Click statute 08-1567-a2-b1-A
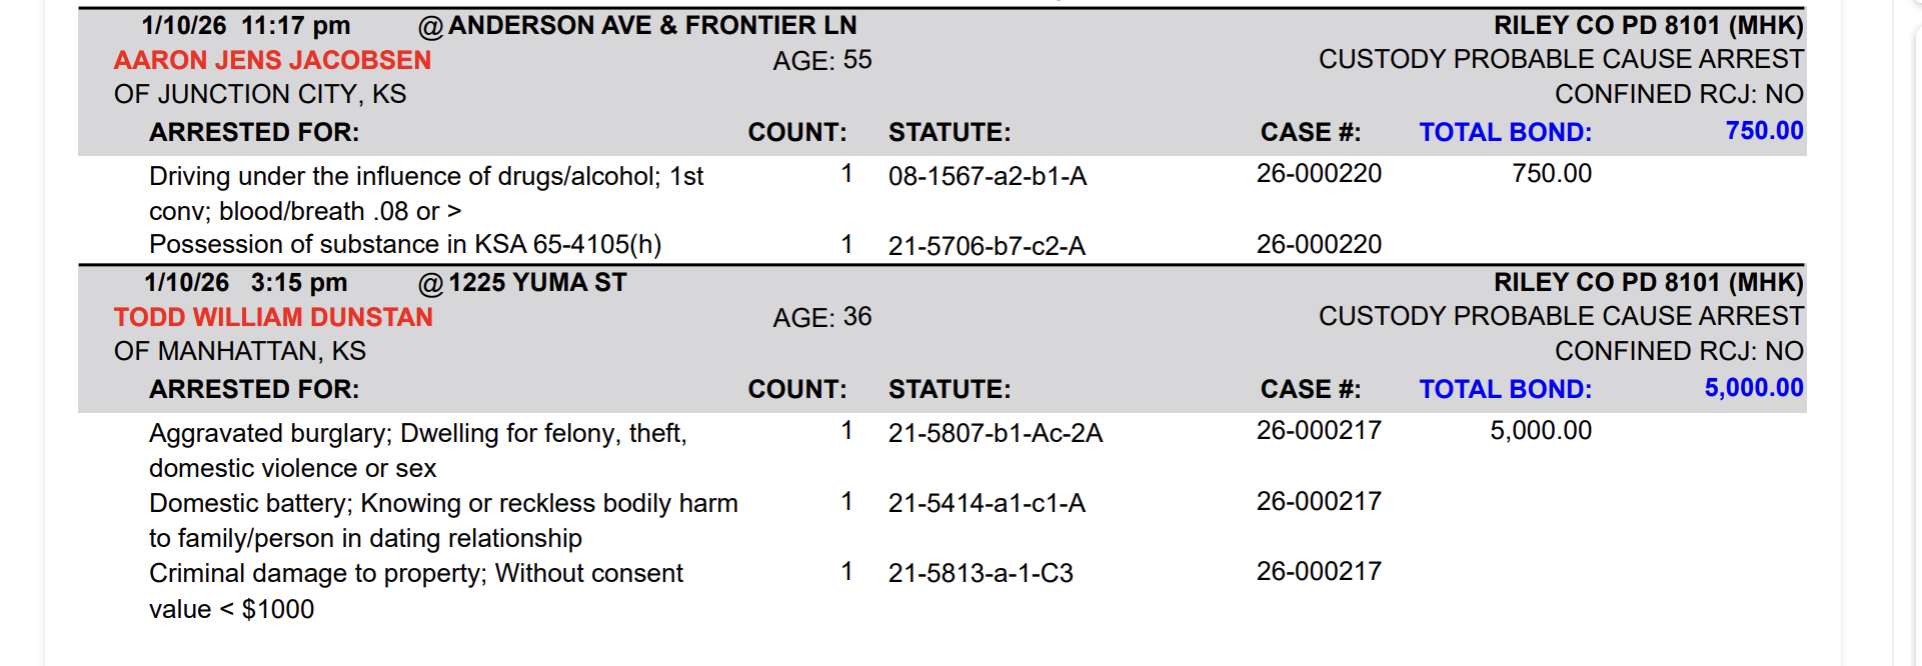The width and height of the screenshot is (1922, 666). [987, 177]
